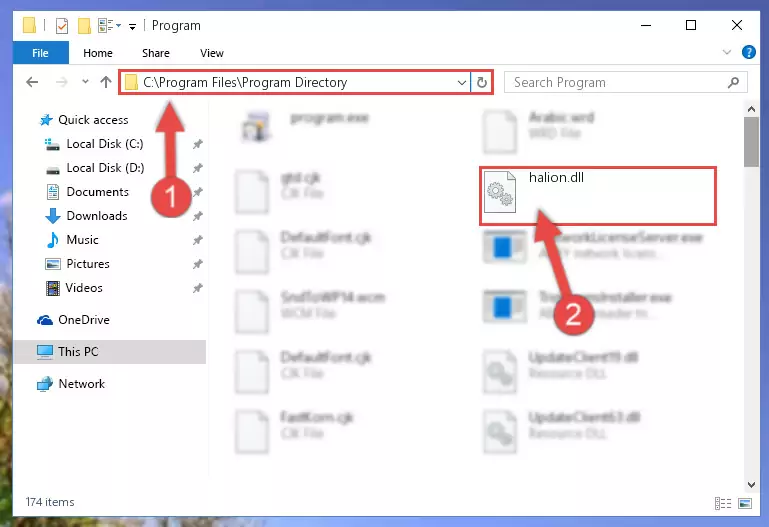Open Local Disk (D:) in sidebar
Screen dimensions: 769x527
pyautogui.click(x=105, y=168)
